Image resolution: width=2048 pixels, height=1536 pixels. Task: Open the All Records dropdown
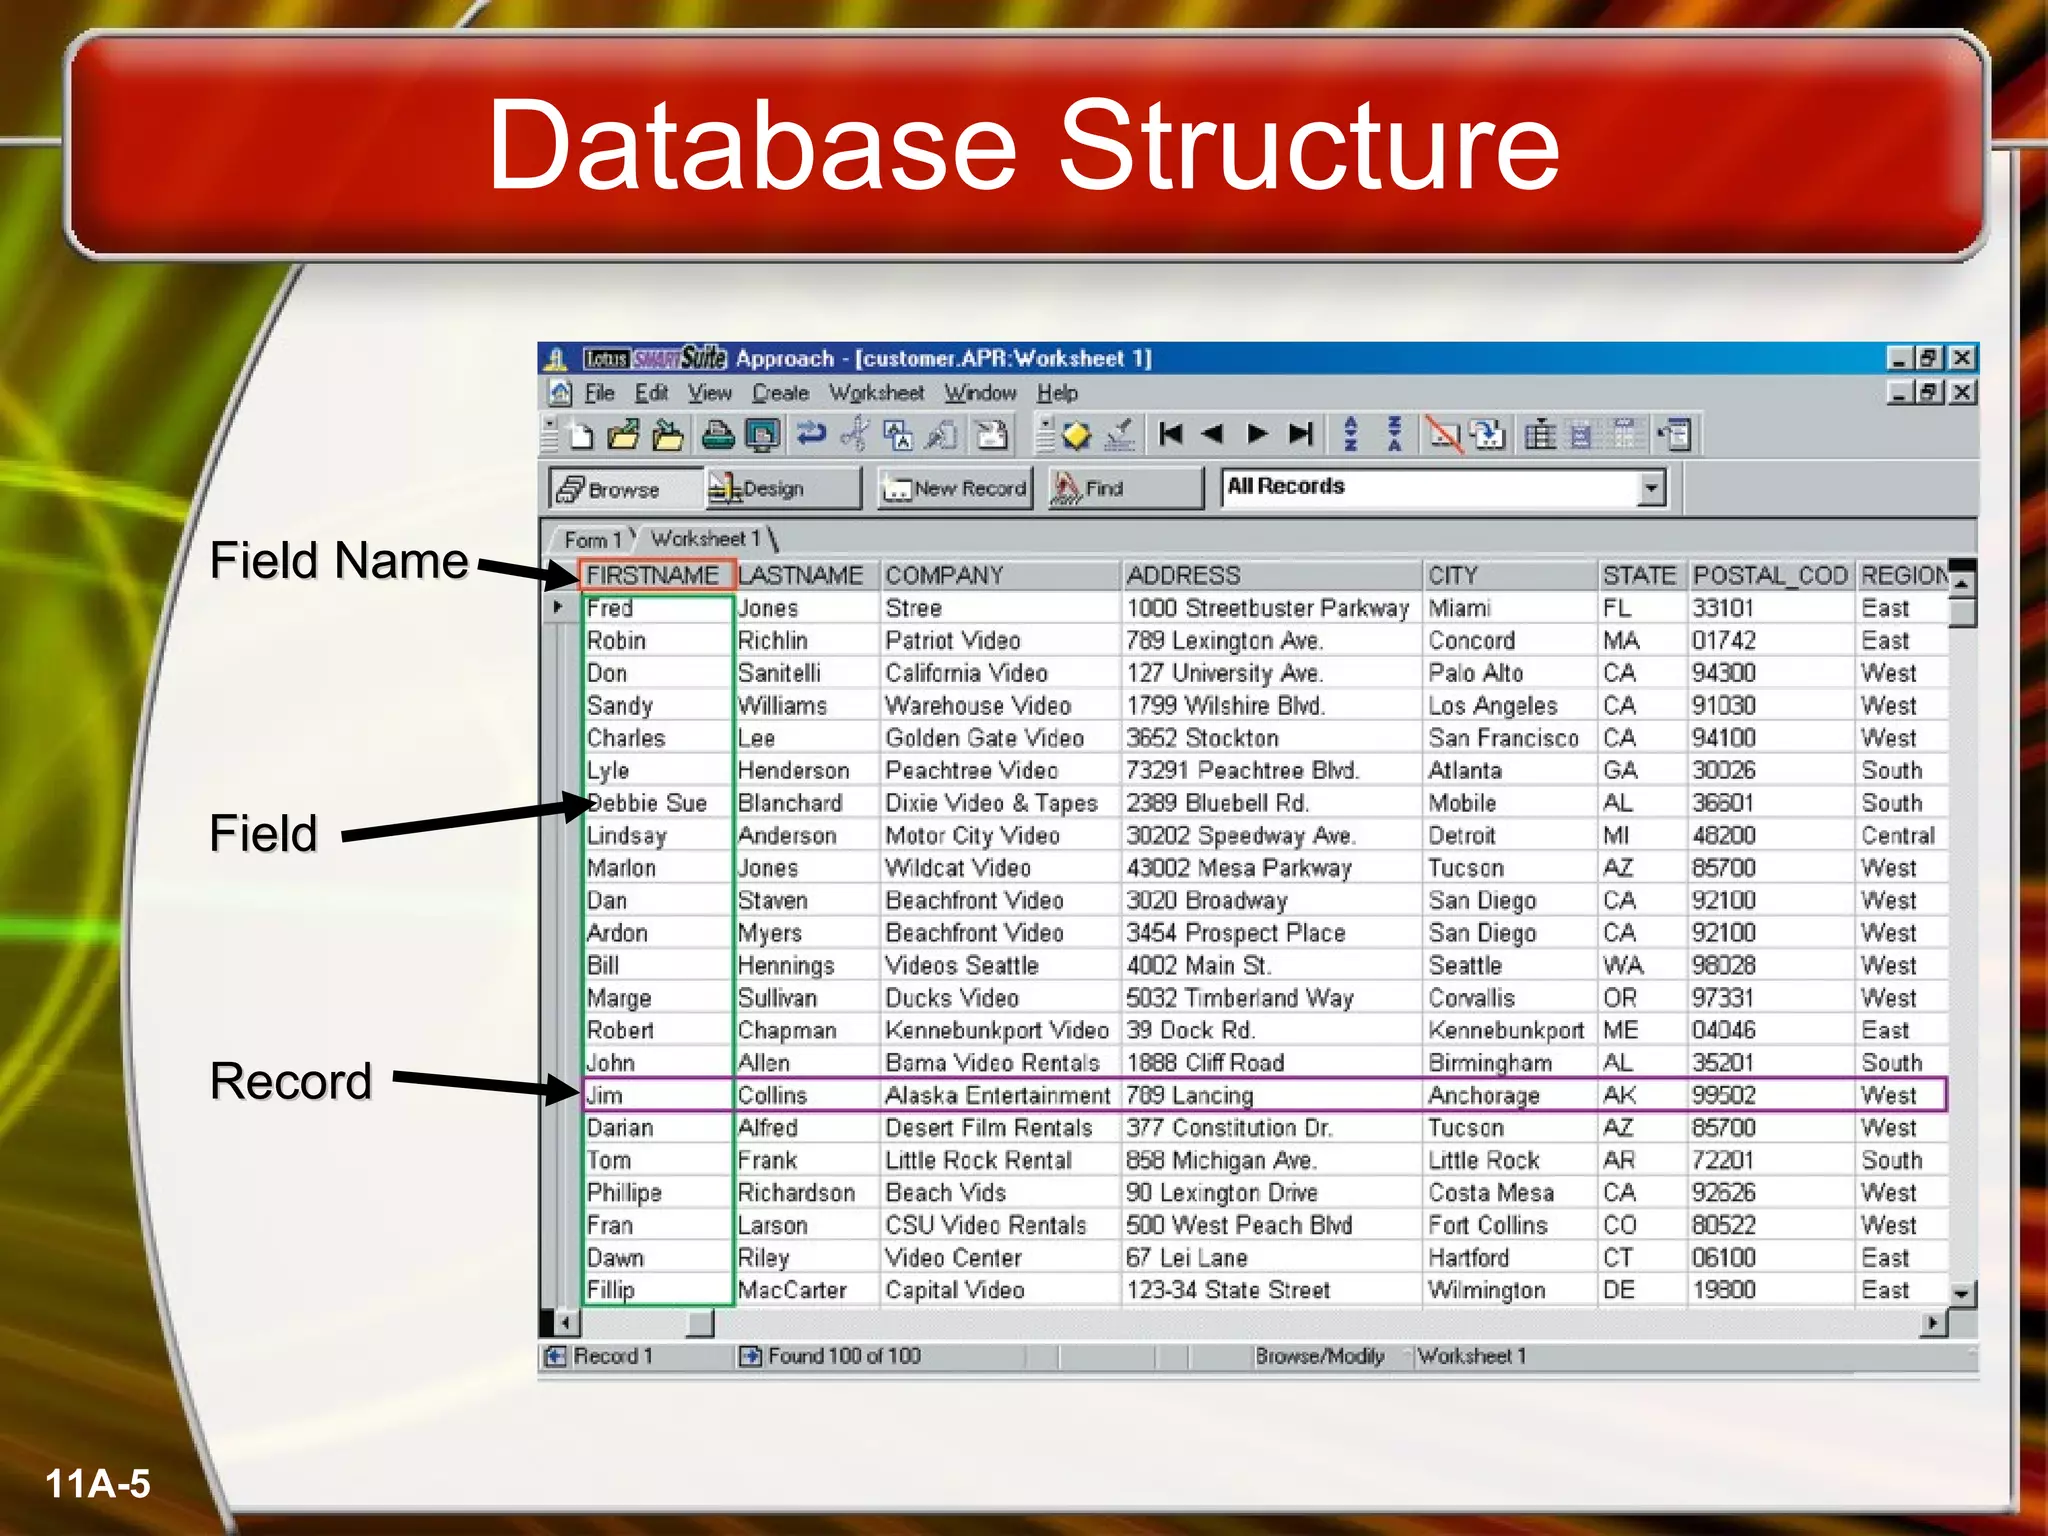(x=1651, y=488)
